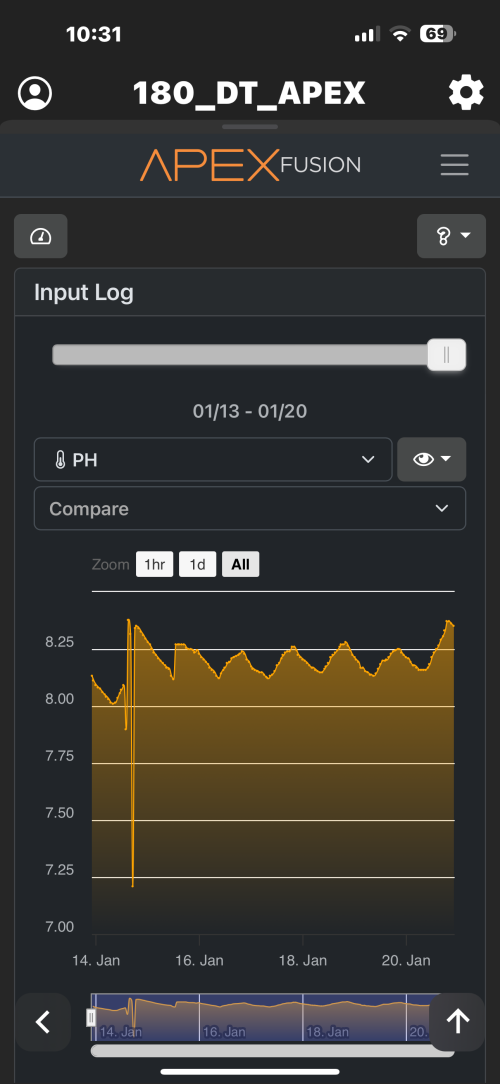
Task: Click the Zoom label text
Action: click(x=110, y=564)
